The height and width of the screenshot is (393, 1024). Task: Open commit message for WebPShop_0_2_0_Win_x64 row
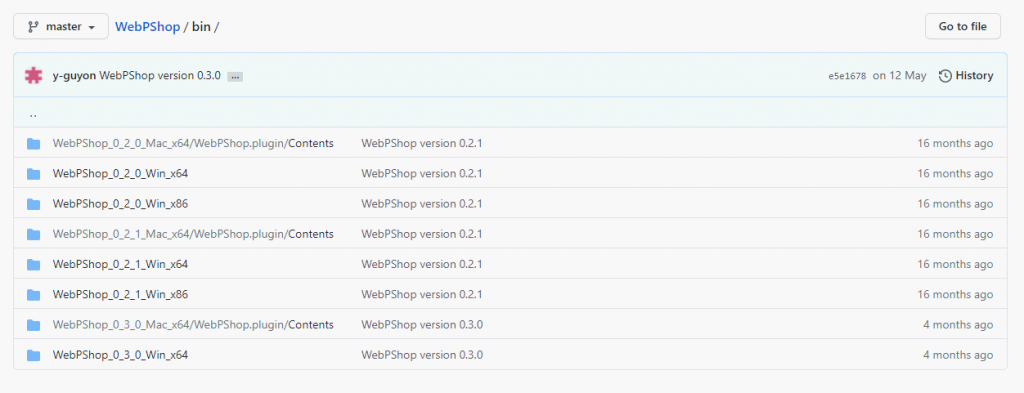[x=422, y=174]
